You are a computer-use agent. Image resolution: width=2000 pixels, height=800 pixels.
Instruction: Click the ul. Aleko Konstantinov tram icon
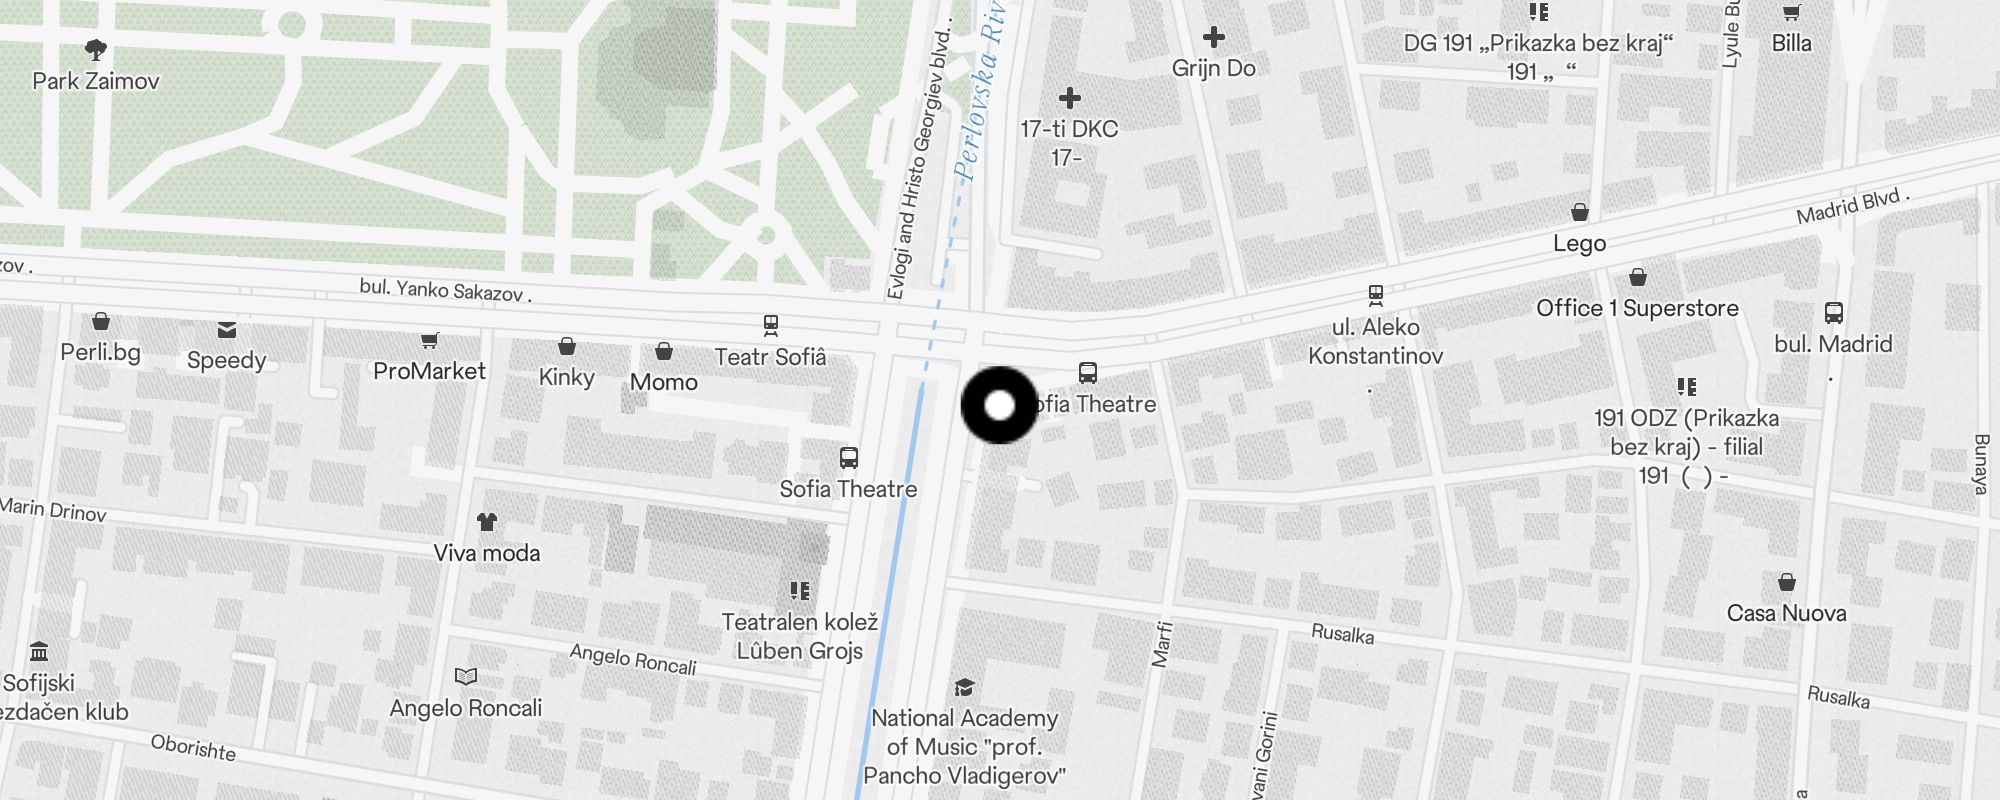click(1376, 295)
